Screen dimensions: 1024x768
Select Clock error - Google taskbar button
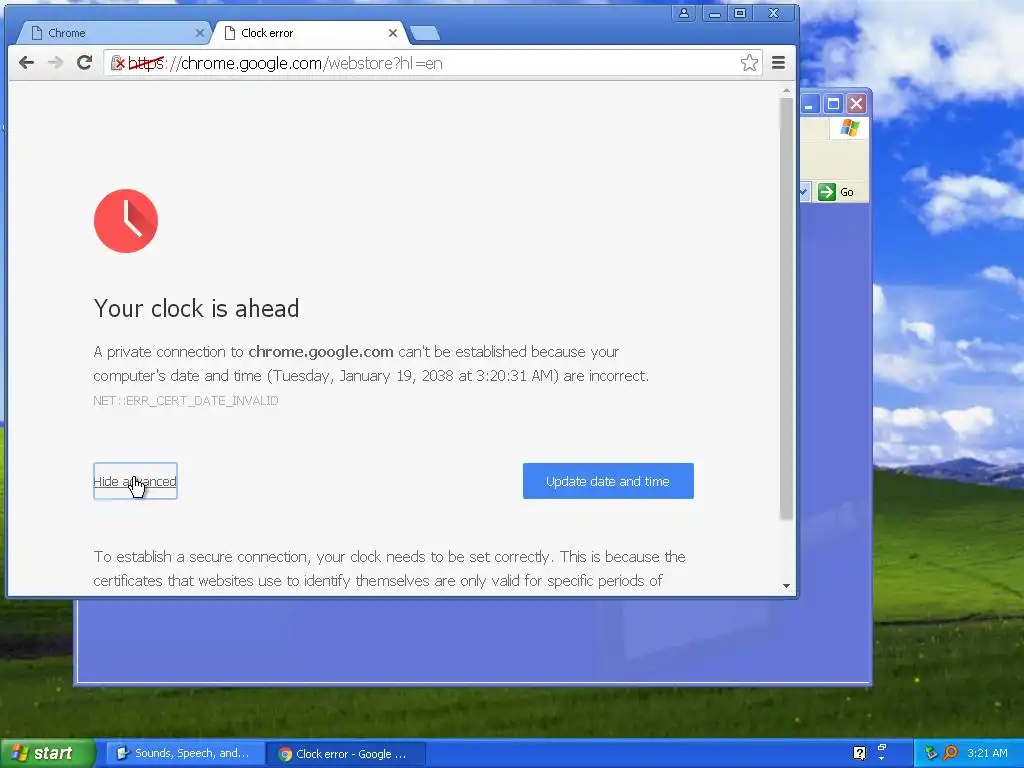point(346,754)
